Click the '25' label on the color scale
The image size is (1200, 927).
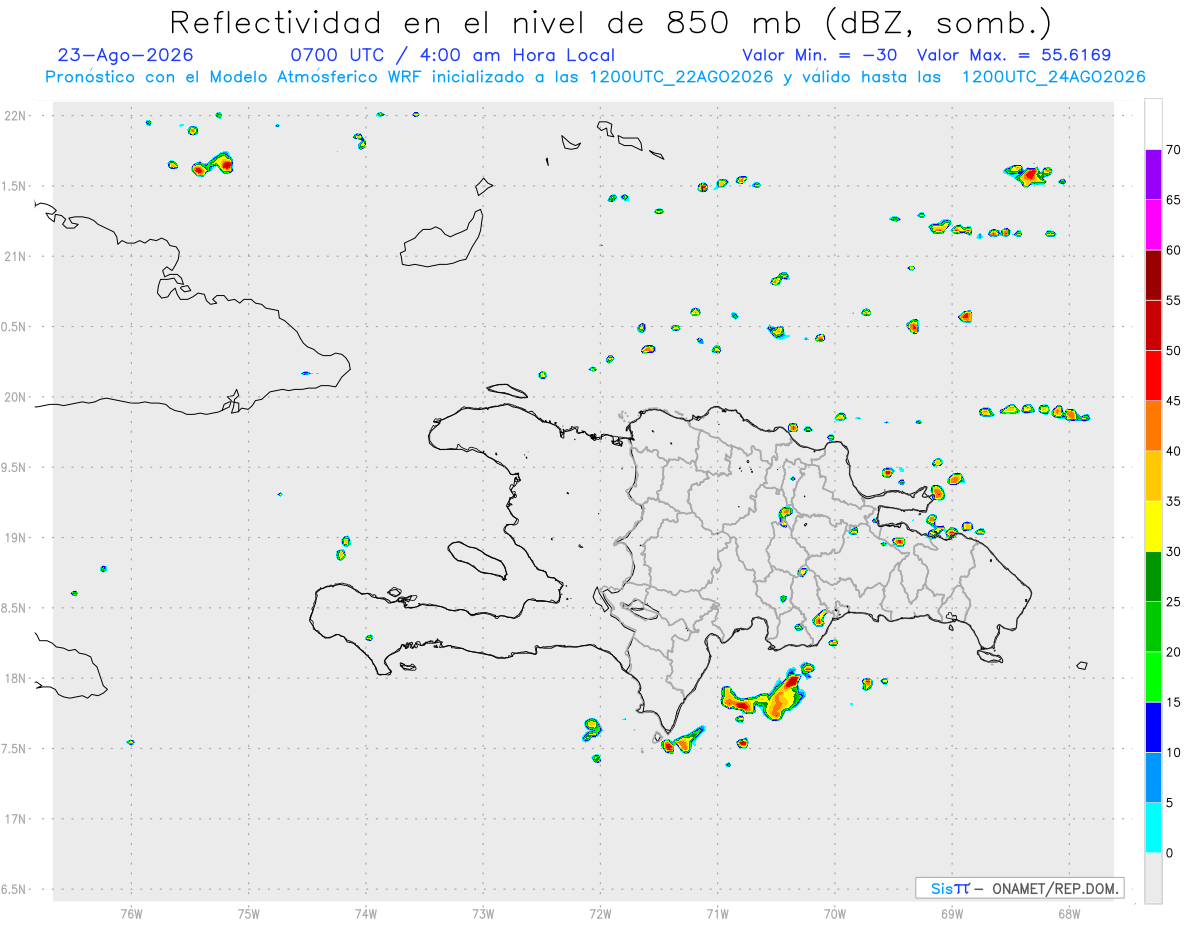tap(1174, 602)
